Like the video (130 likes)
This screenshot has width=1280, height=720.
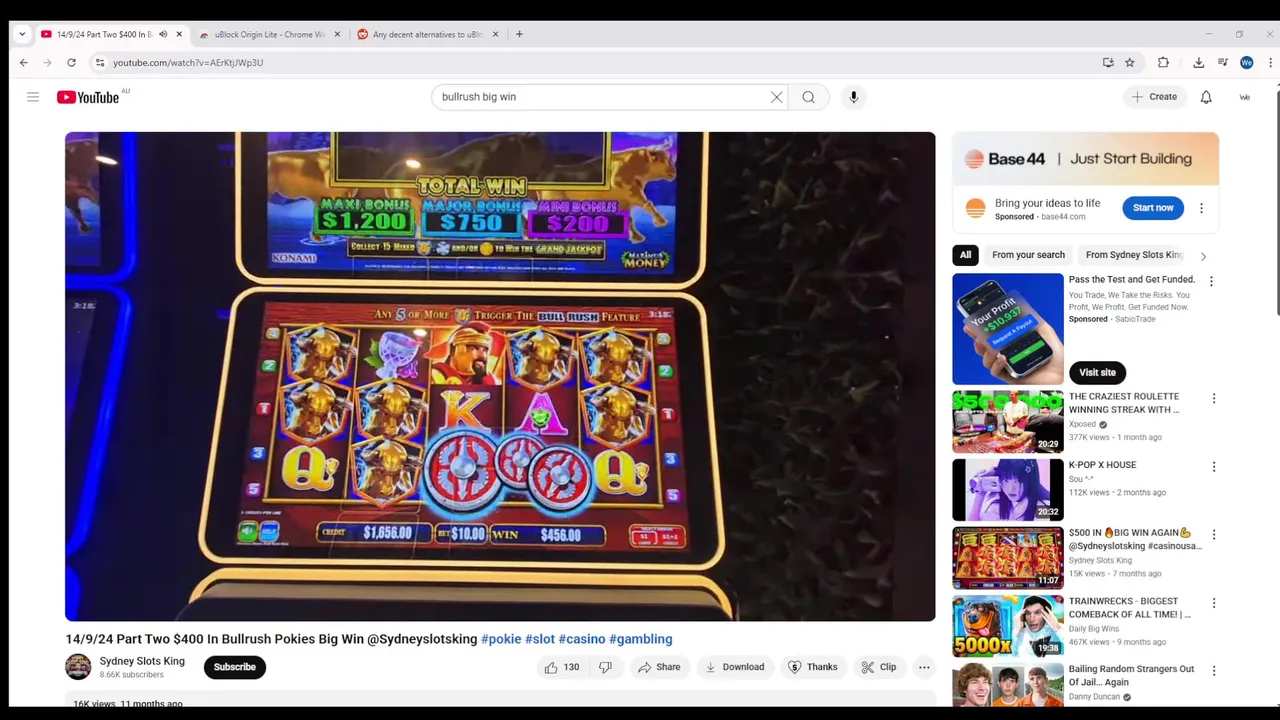tap(561, 667)
